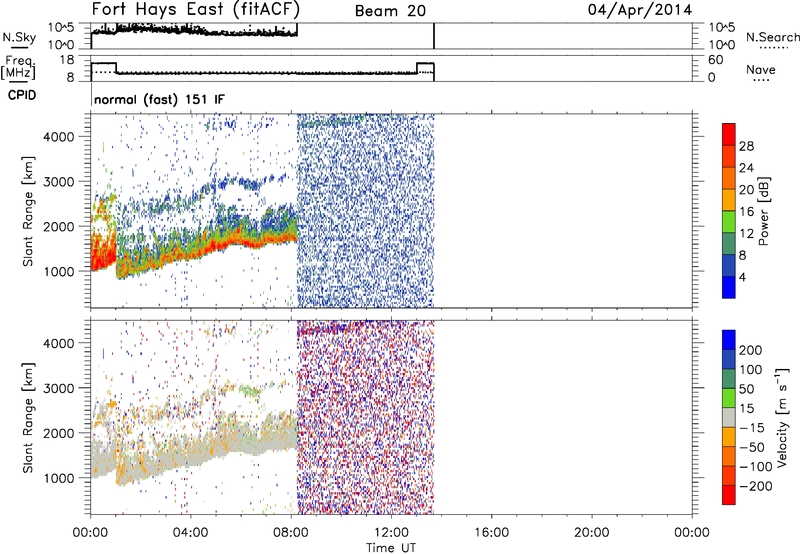Click the '28' Power colorbar tick
Image resolution: width=800 pixels, height=554 pixels.
(x=746, y=146)
